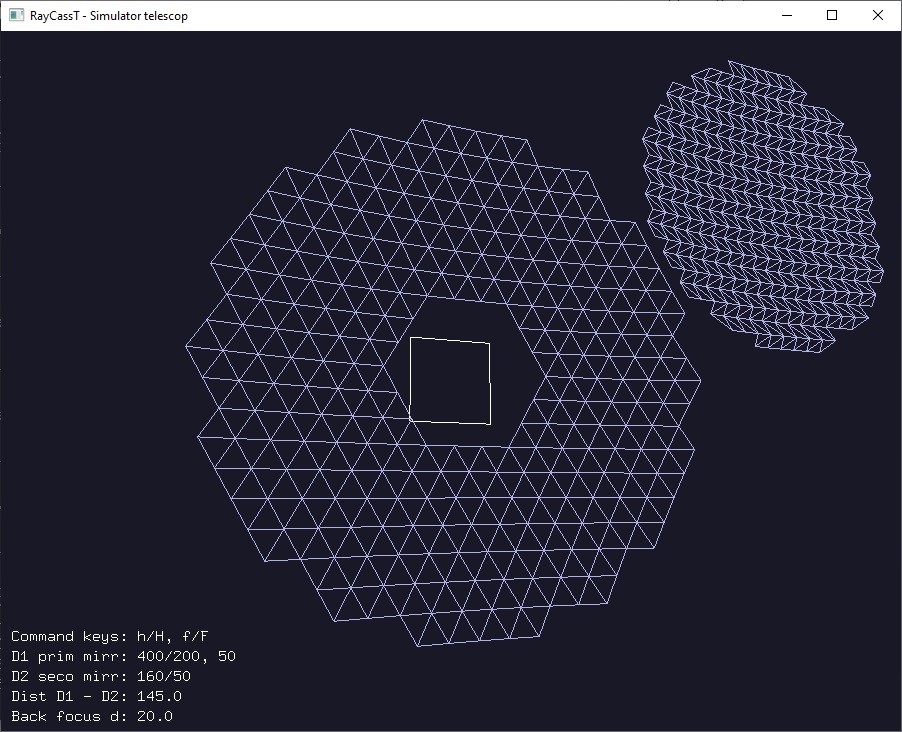Click the RayCassT app icon in title bar
The height and width of the screenshot is (732, 902).
click(x=17, y=16)
